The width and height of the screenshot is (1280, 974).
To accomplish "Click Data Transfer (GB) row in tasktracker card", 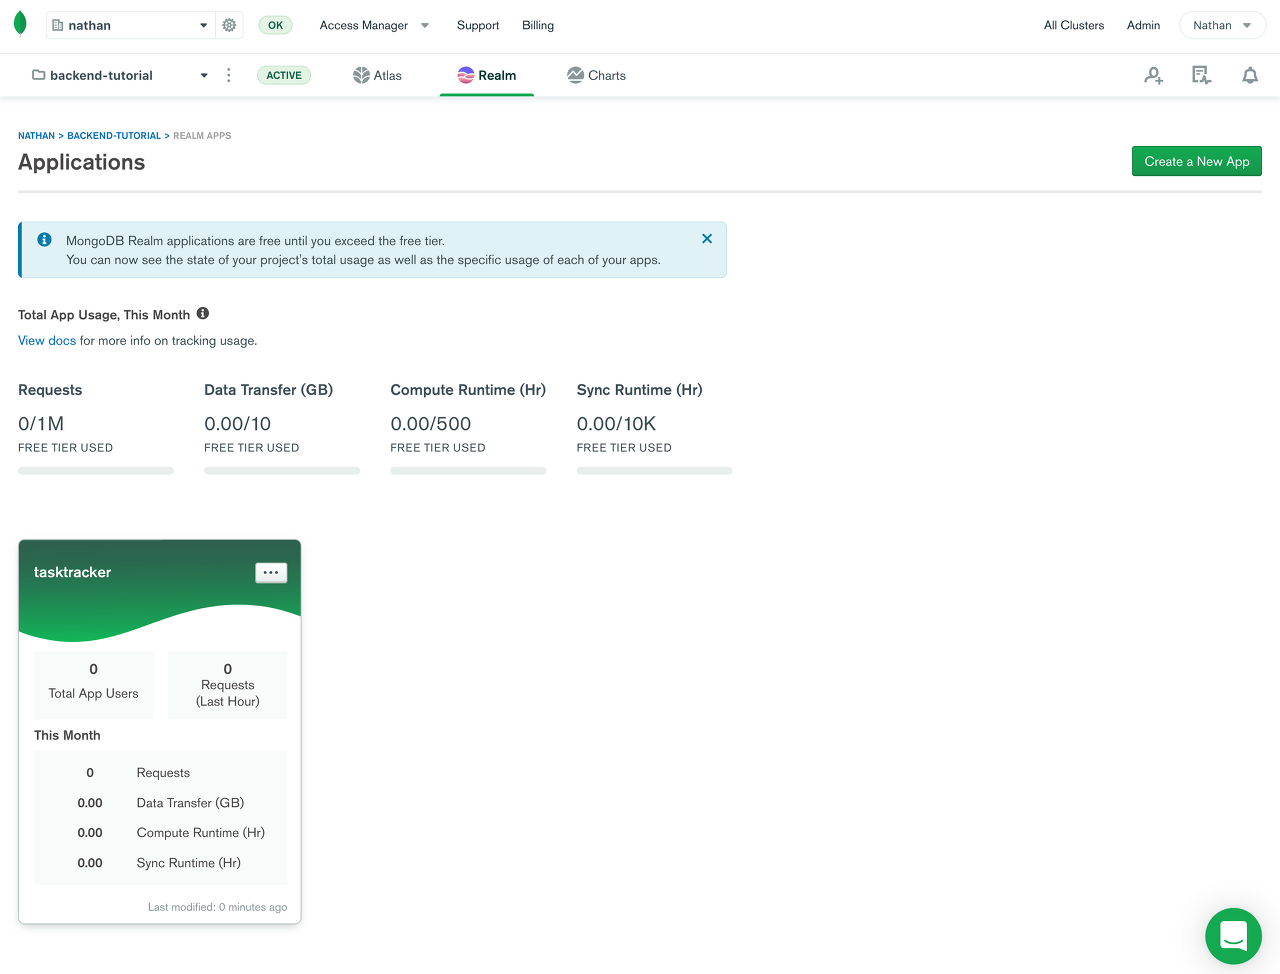I will pos(160,803).
